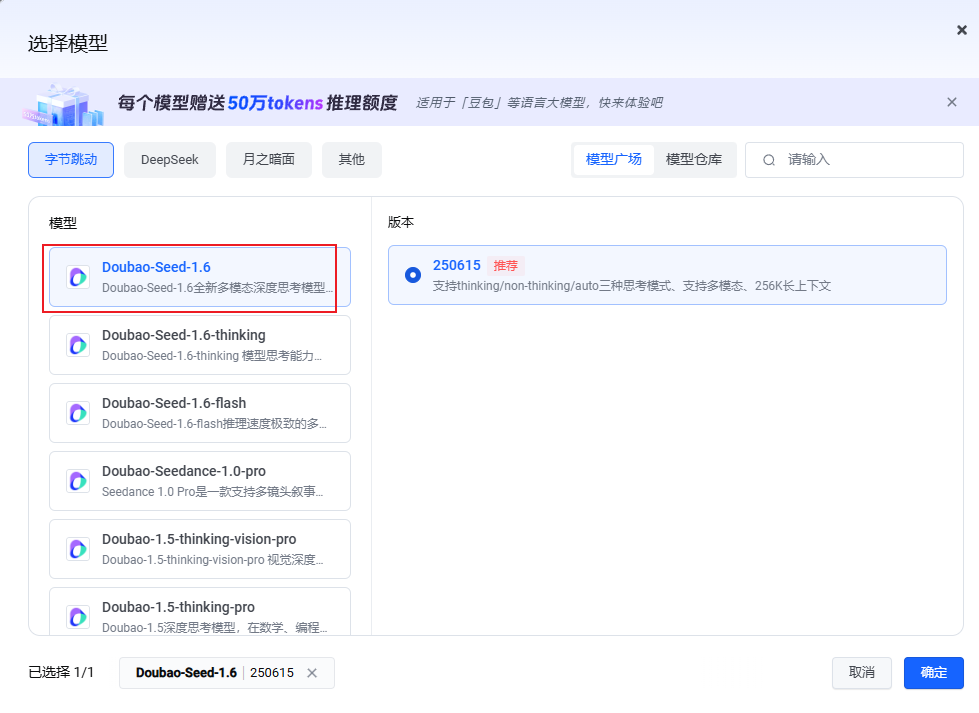The width and height of the screenshot is (979, 713).
Task: Close the 选择模型 dialog
Action: point(962,30)
